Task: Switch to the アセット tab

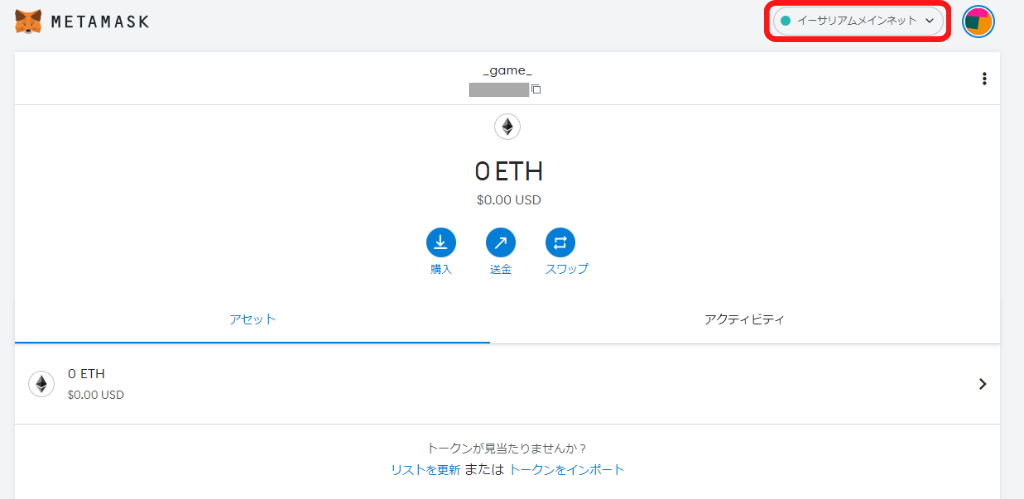Action: tap(252, 320)
